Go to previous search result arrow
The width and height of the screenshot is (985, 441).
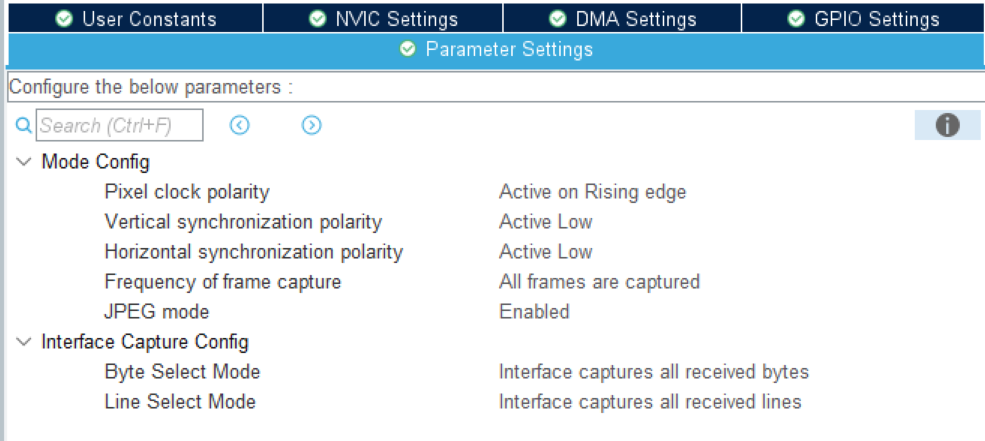(239, 125)
